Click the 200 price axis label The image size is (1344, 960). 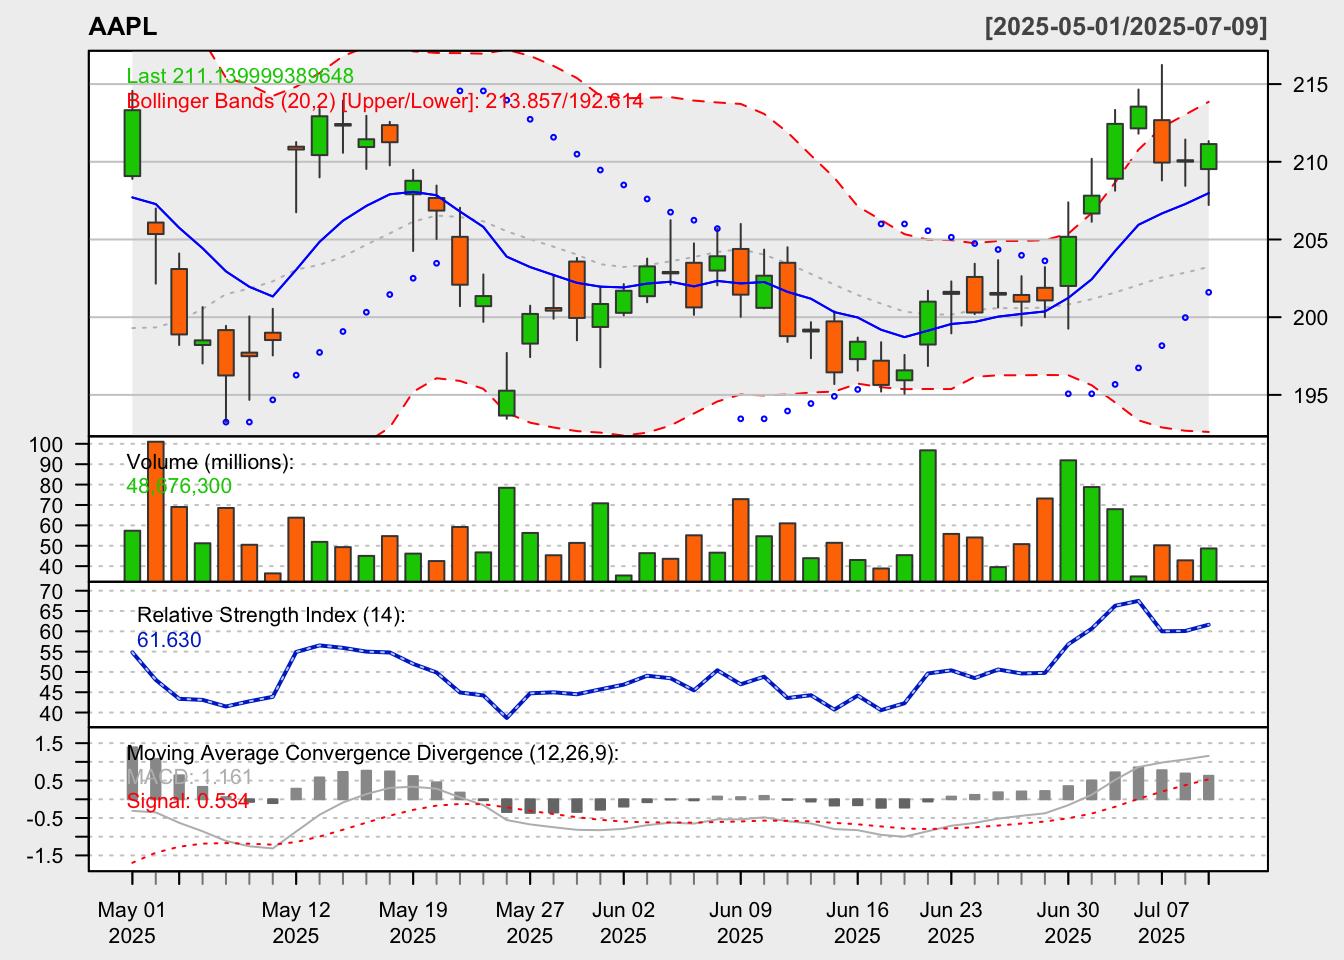point(1310,318)
